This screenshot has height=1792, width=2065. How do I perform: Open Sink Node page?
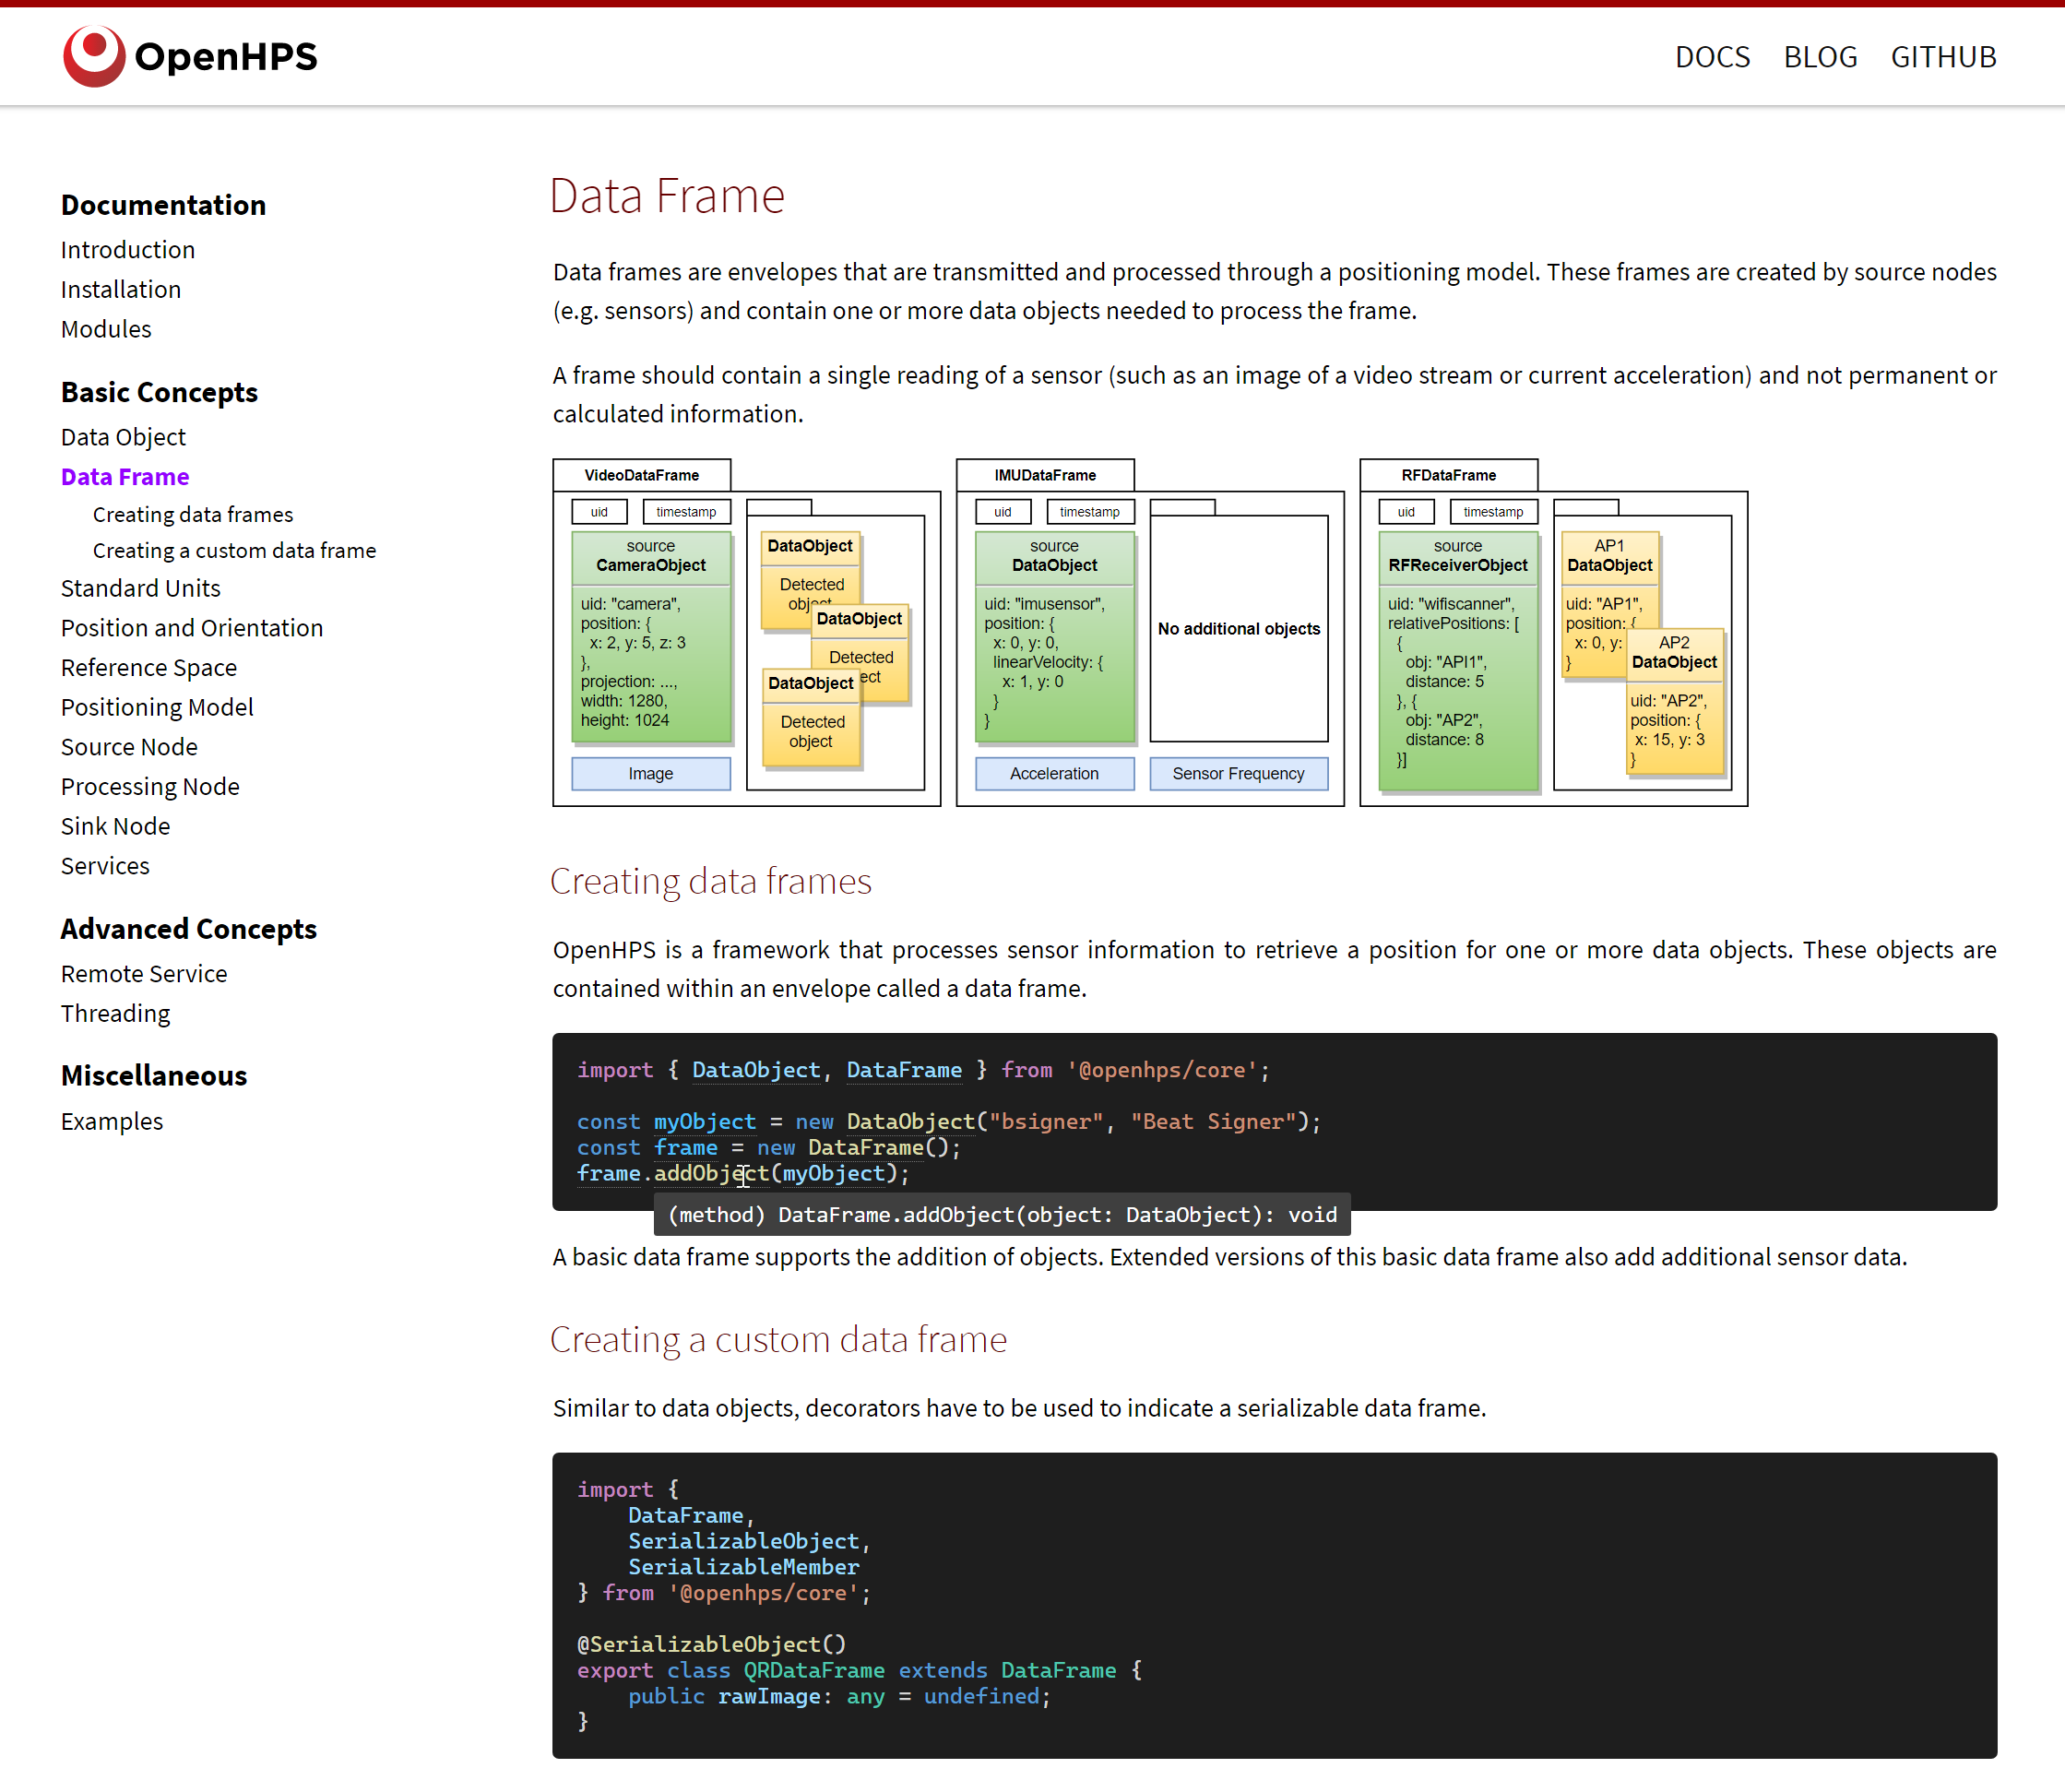(116, 826)
